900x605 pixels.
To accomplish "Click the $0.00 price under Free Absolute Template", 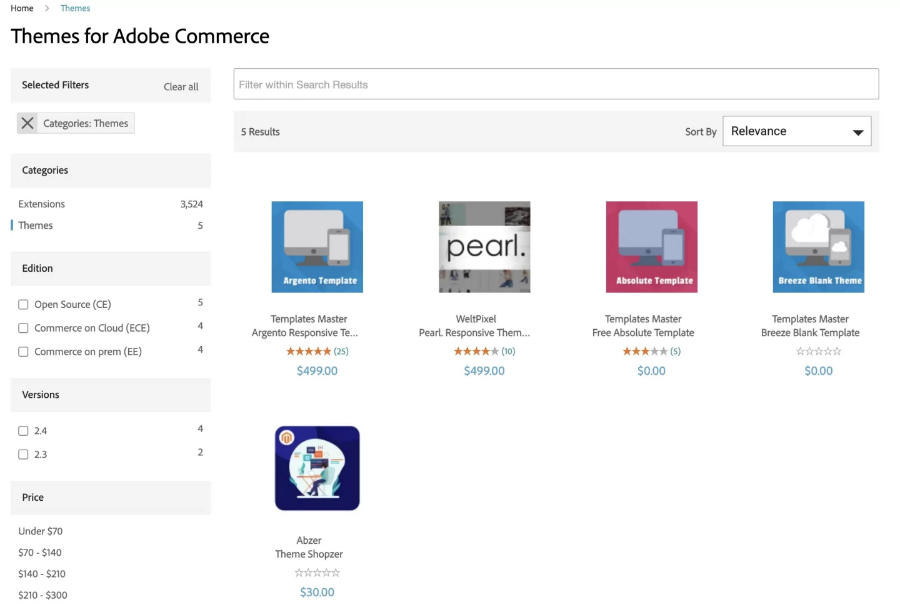I will coord(651,371).
